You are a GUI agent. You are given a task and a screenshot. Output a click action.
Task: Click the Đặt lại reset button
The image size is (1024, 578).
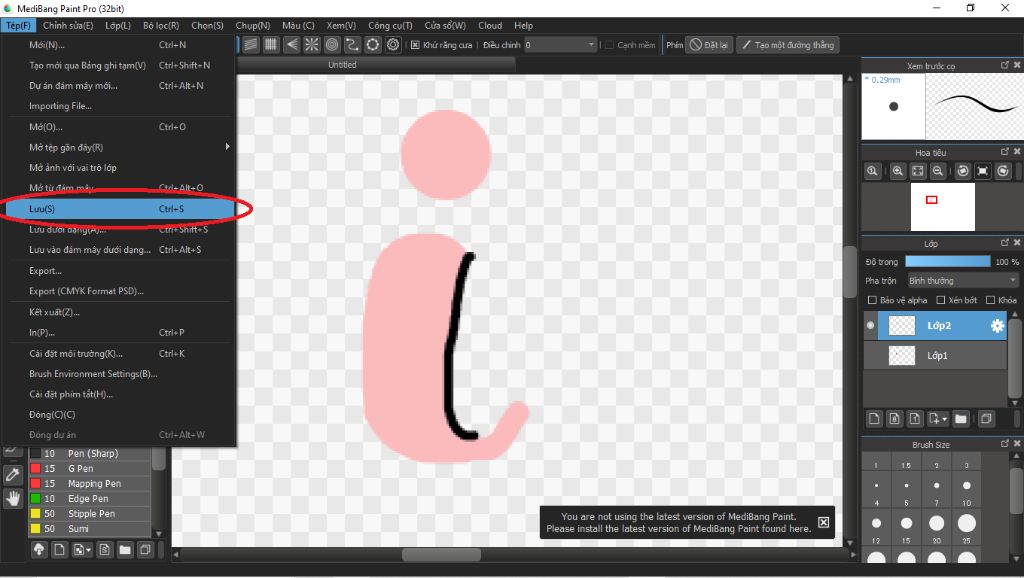pyautogui.click(x=709, y=45)
